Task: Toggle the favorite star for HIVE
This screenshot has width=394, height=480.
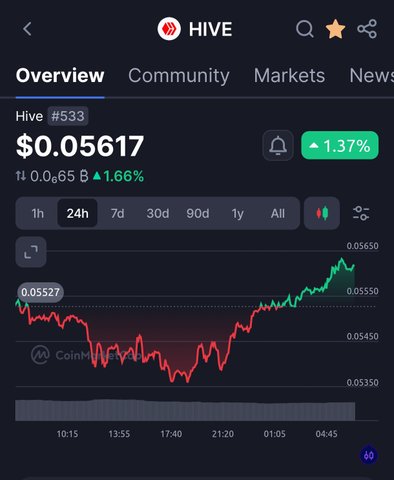Action: click(x=335, y=29)
